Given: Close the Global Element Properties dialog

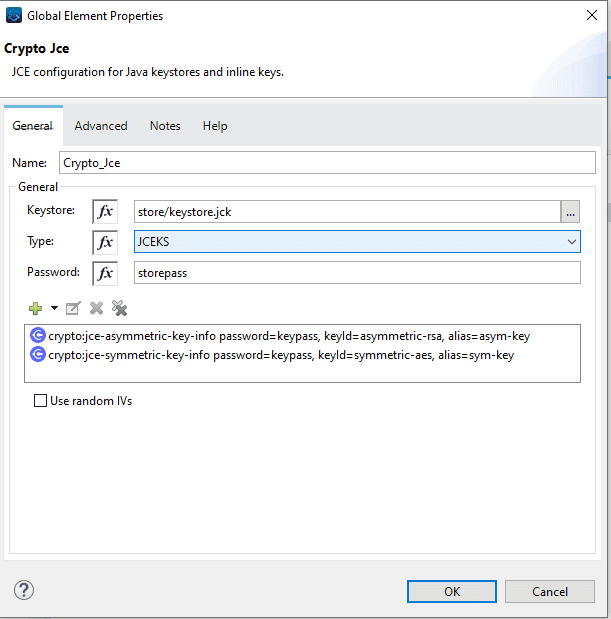Looking at the screenshot, I should [x=592, y=15].
